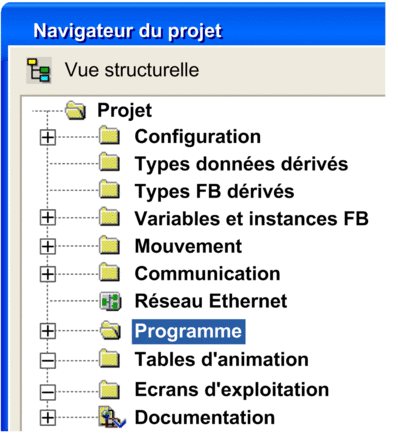The width and height of the screenshot is (398, 437).
Task: Expand the Programme node
Action: pyautogui.click(x=48, y=331)
